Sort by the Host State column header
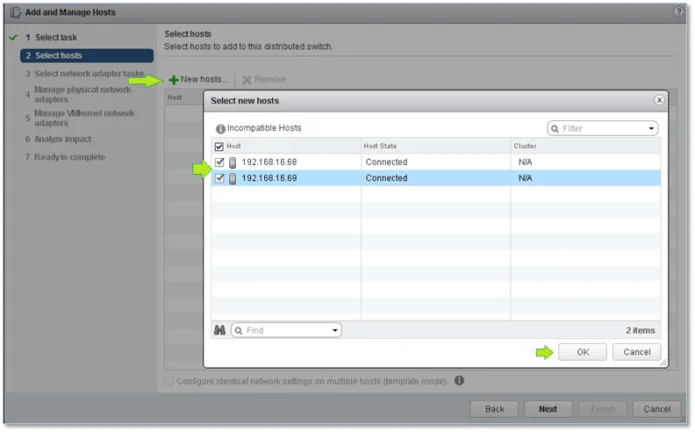 (435, 146)
